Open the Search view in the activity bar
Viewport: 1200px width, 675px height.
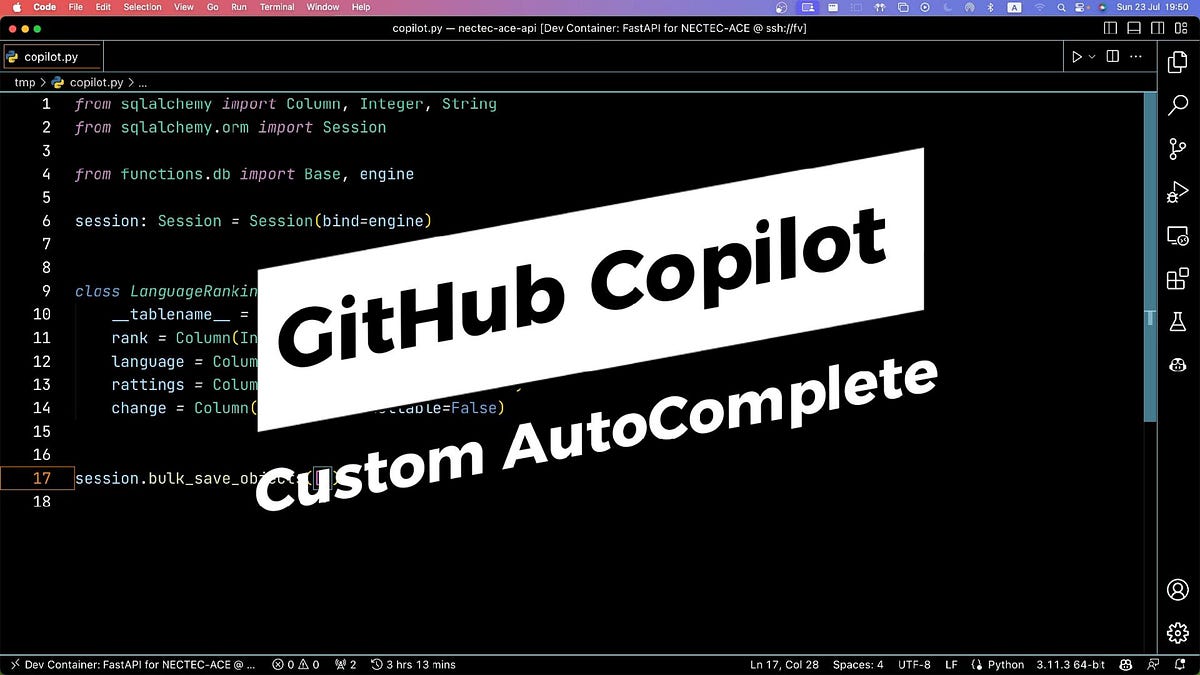[x=1177, y=104]
